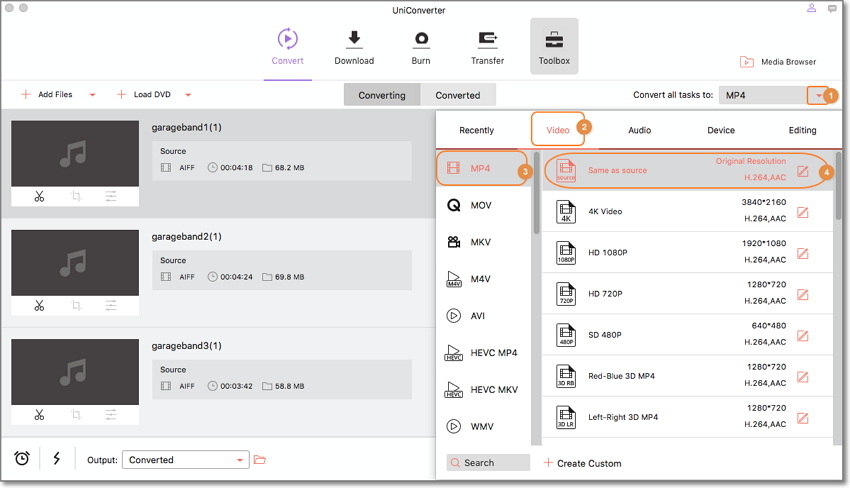Edit the 4K Video preset
850x488 pixels.
[802, 212]
